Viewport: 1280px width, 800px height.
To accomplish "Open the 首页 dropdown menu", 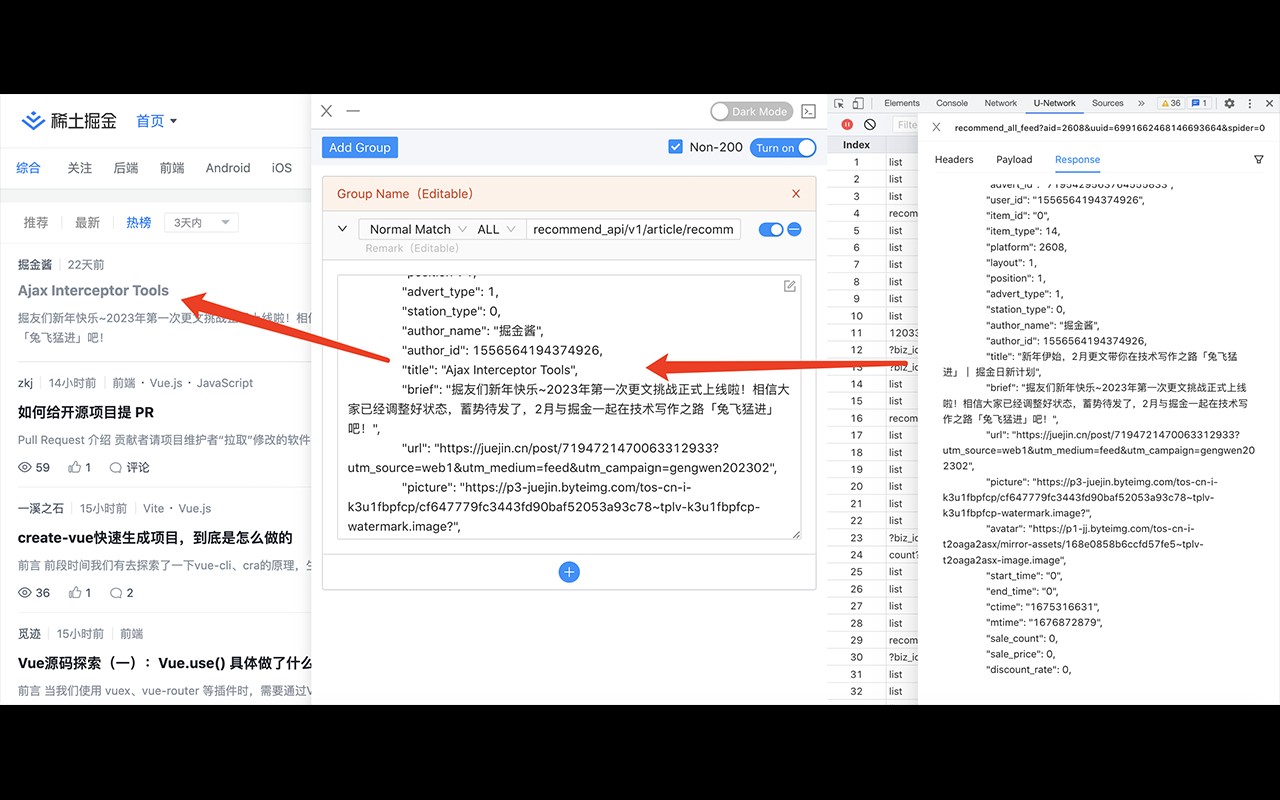I will pyautogui.click(x=156, y=121).
